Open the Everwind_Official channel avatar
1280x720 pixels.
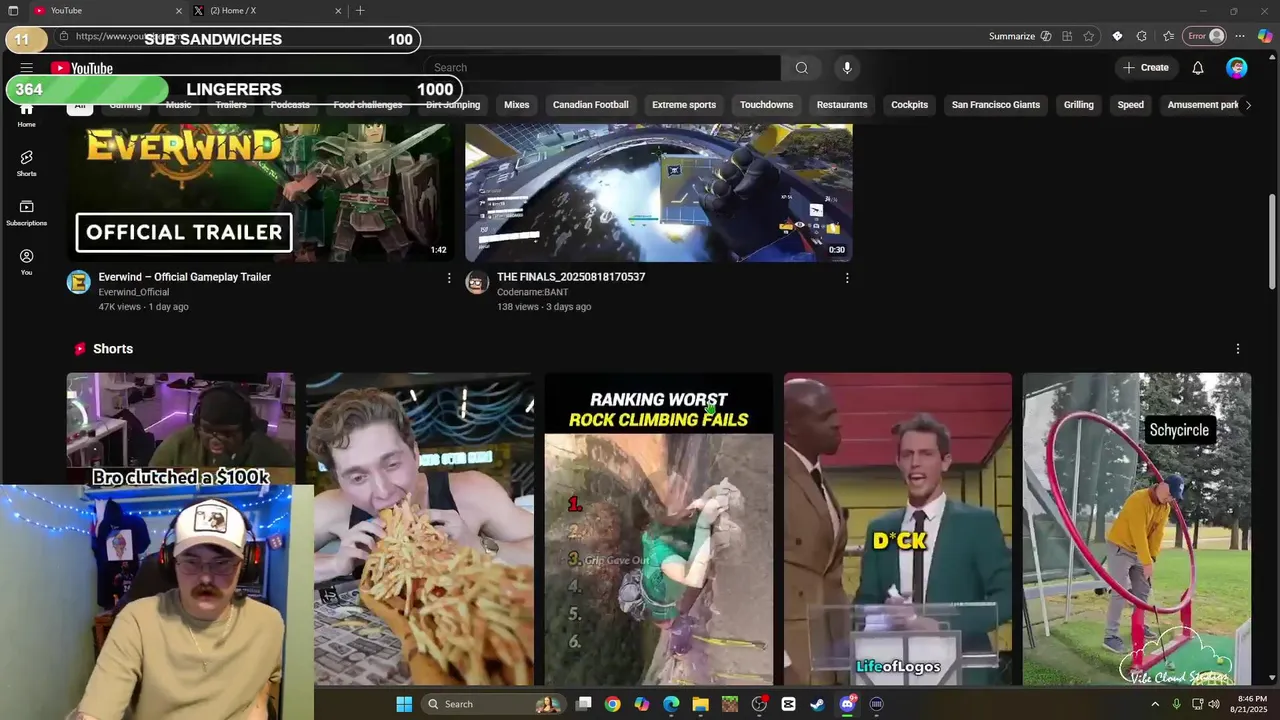tap(78, 282)
